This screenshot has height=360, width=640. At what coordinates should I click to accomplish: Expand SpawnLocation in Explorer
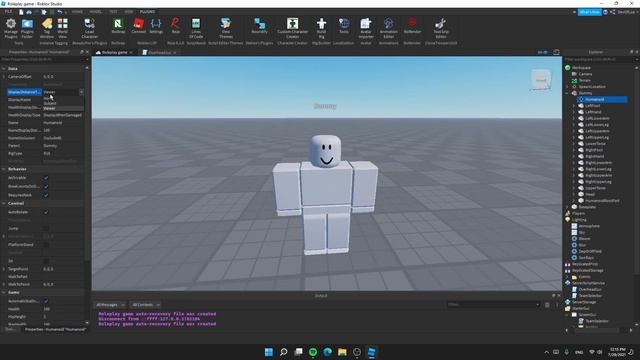coord(567,87)
